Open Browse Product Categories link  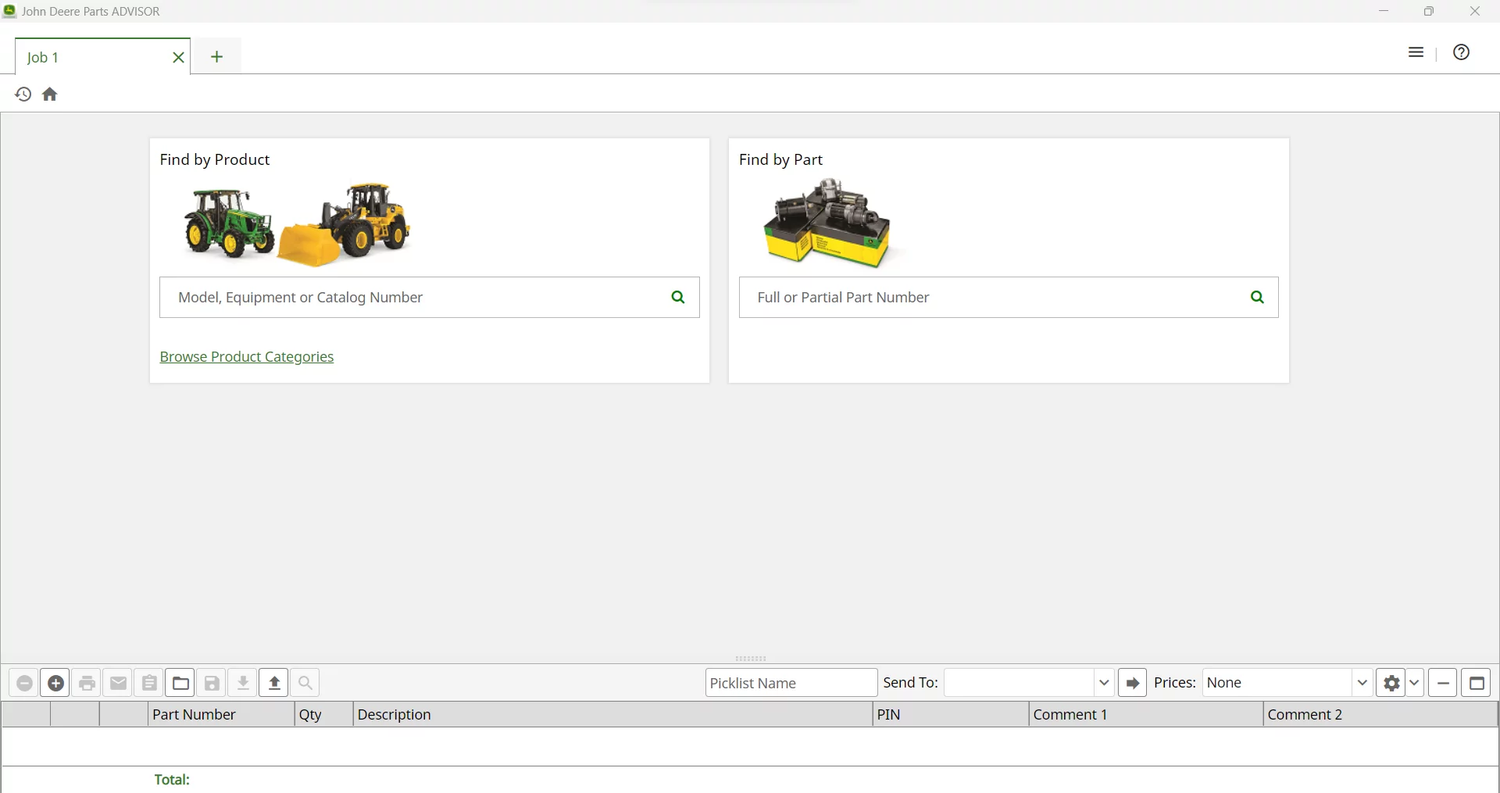(247, 357)
